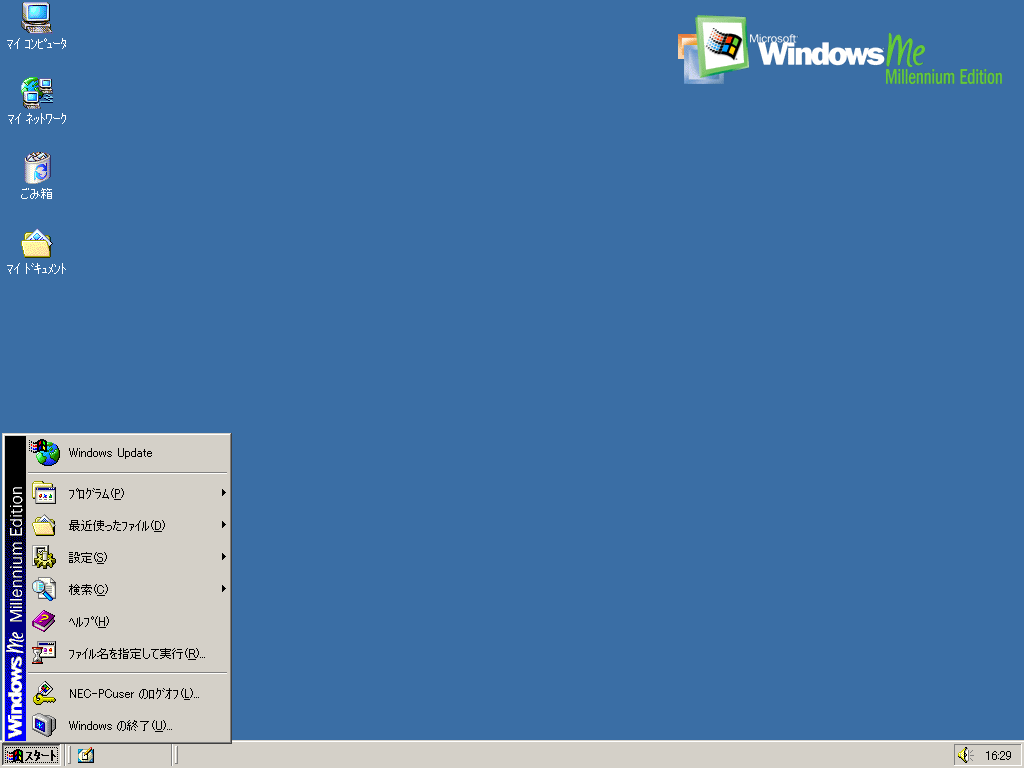Screen dimensions: 1024x768
Task: Open 設定(S) menu item
Action: [x=128, y=557]
